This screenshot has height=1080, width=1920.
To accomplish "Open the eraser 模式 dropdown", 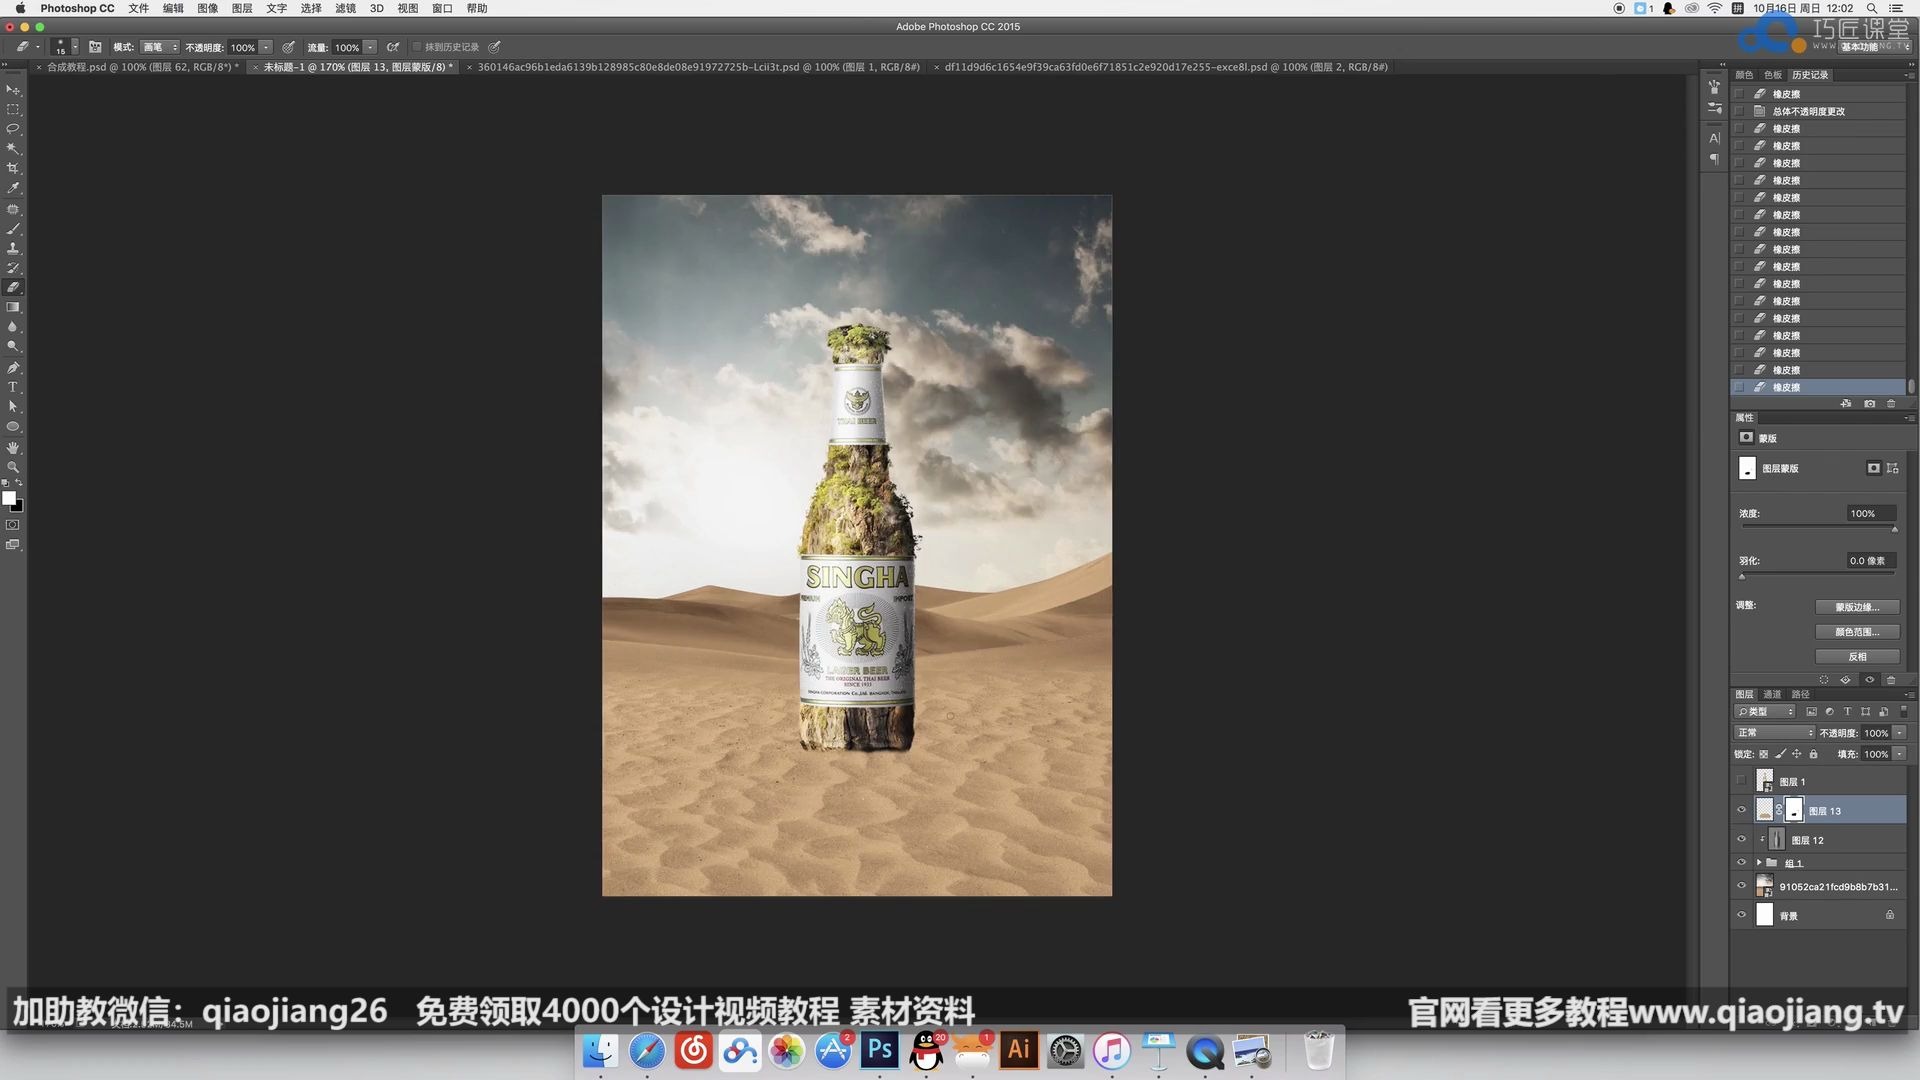I will point(160,47).
